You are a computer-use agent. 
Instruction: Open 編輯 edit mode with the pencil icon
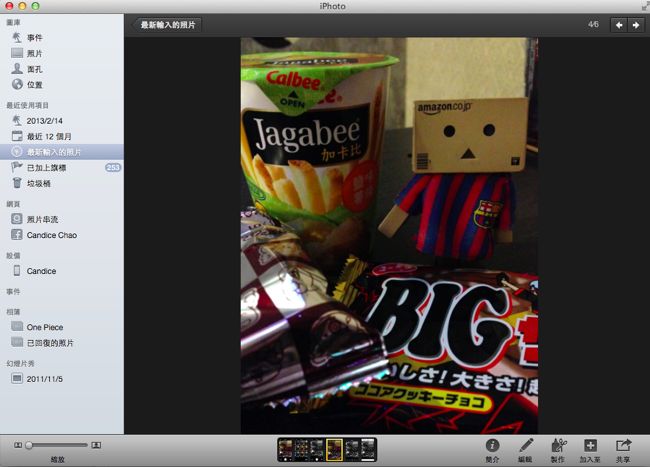(x=526, y=450)
